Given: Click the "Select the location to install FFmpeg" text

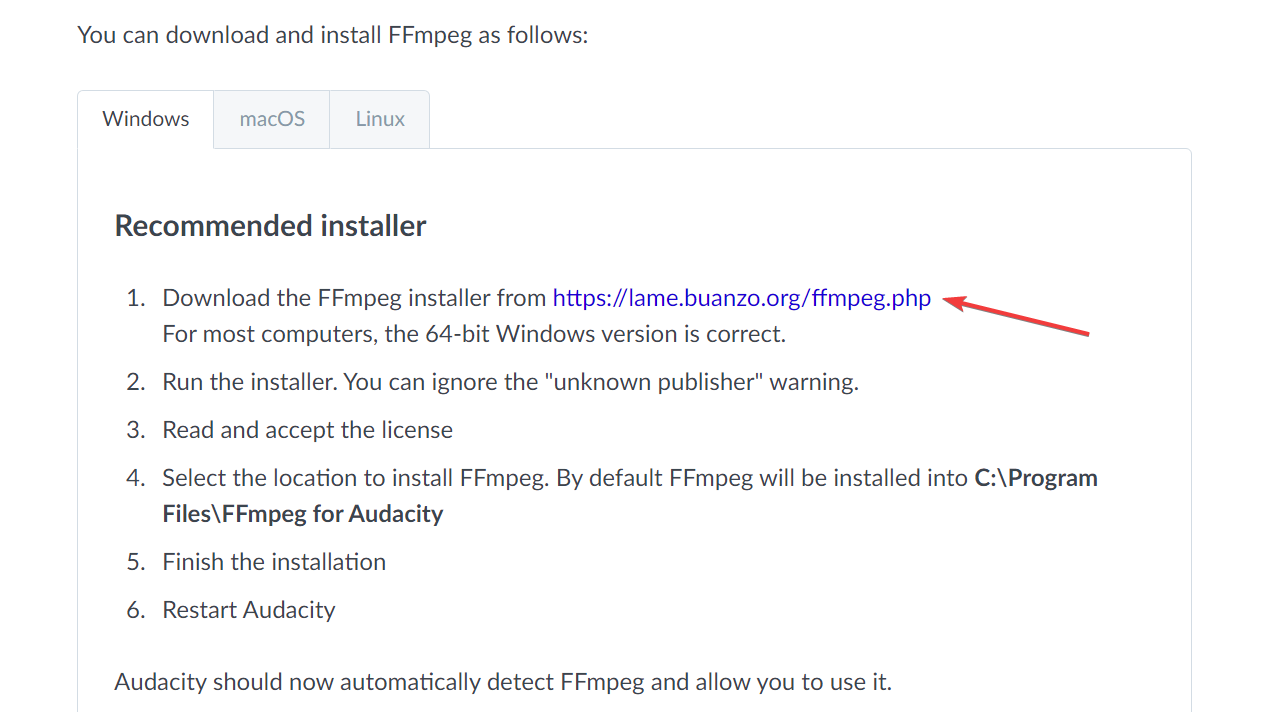Looking at the screenshot, I should click(355, 478).
